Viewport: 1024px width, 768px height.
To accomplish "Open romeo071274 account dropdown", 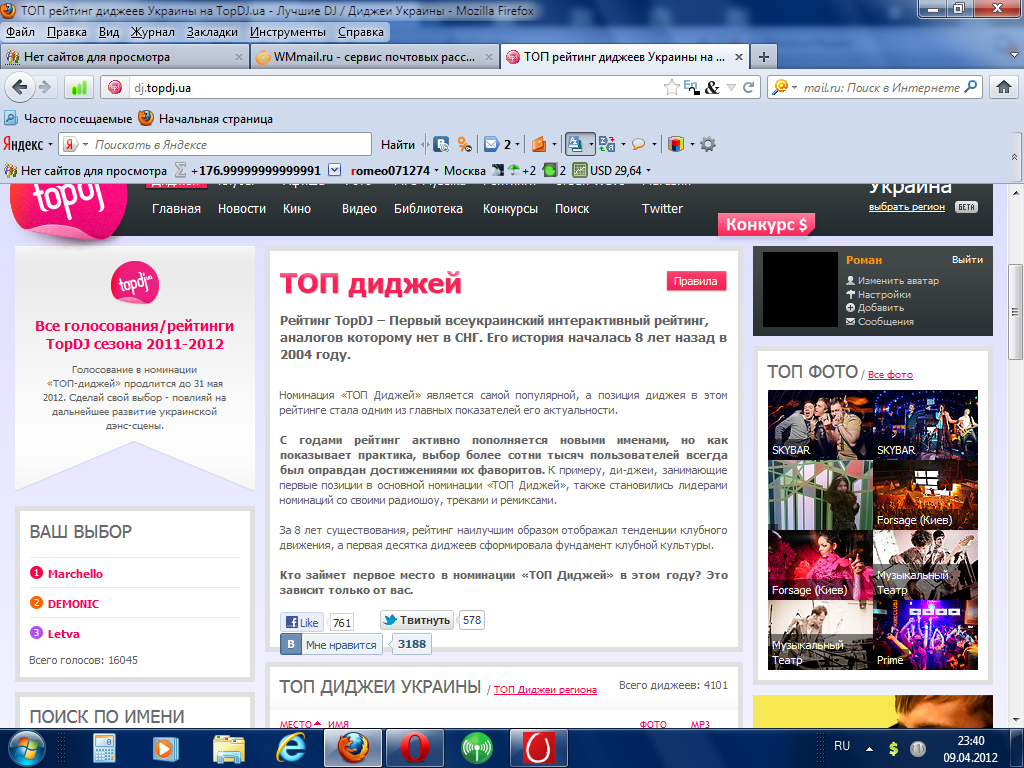I will point(436,170).
